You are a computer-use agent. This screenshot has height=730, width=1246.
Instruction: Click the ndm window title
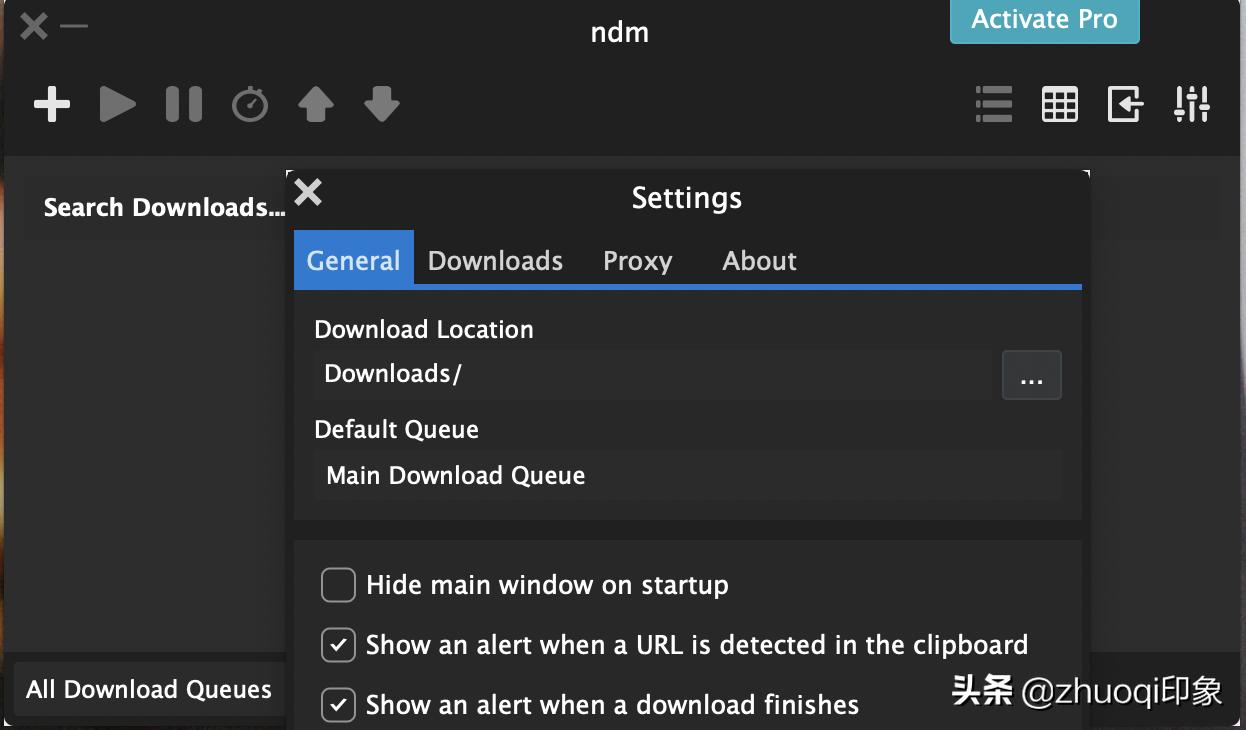tap(620, 32)
